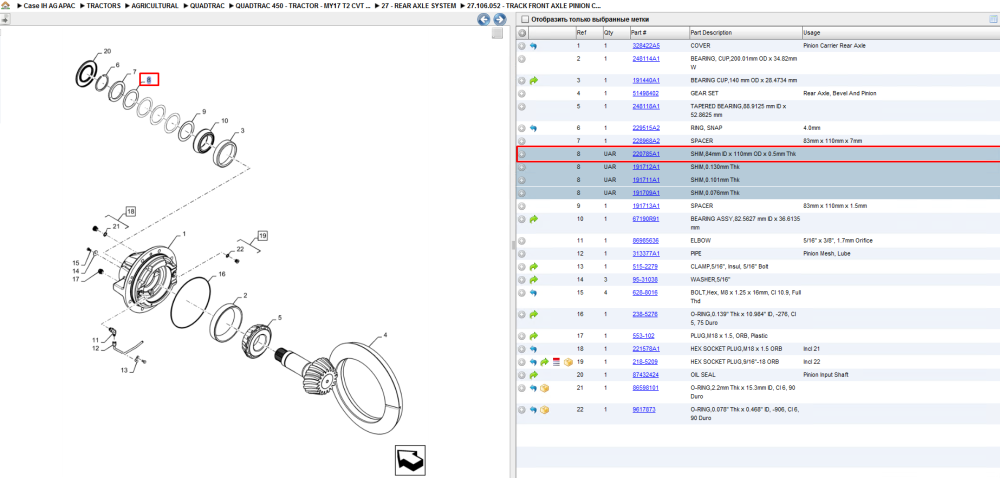Click the blue arrow on the BOLT,Hex row
Image resolution: width=1000 pixels, height=478 pixels.
tap(534, 293)
